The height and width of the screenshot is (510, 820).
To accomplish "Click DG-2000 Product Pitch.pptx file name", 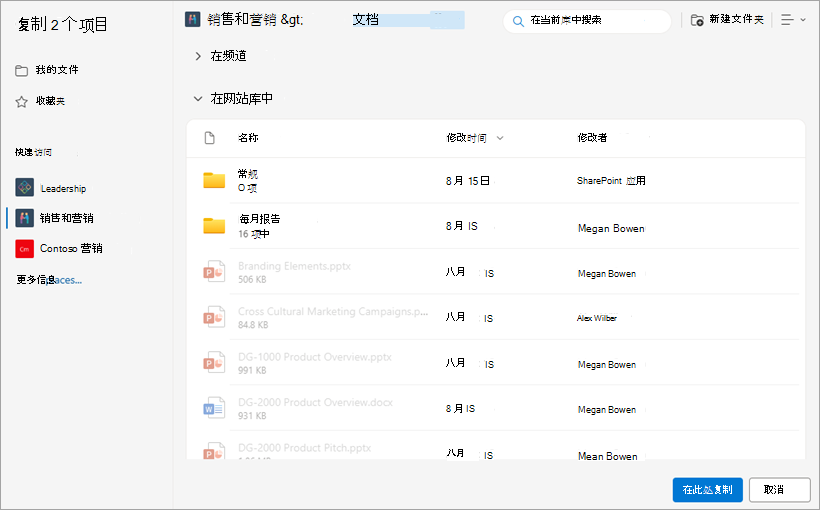I will point(304,448).
